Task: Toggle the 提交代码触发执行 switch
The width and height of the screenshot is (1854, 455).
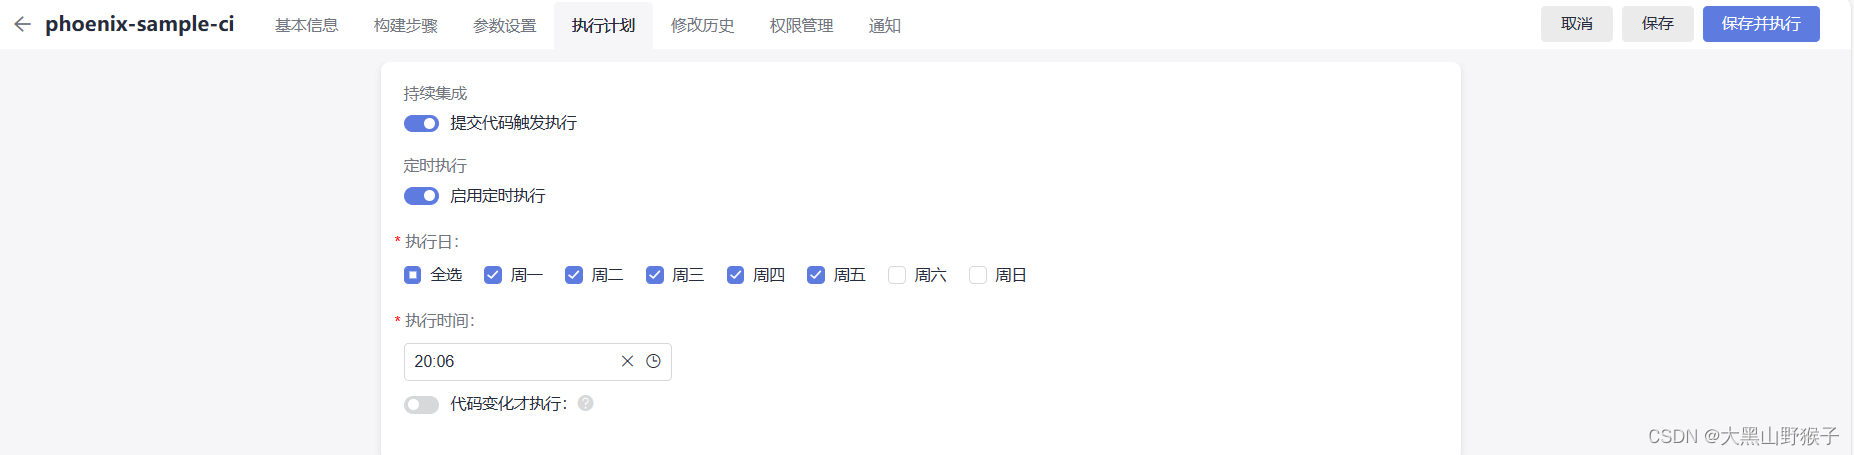Action: click(x=421, y=124)
